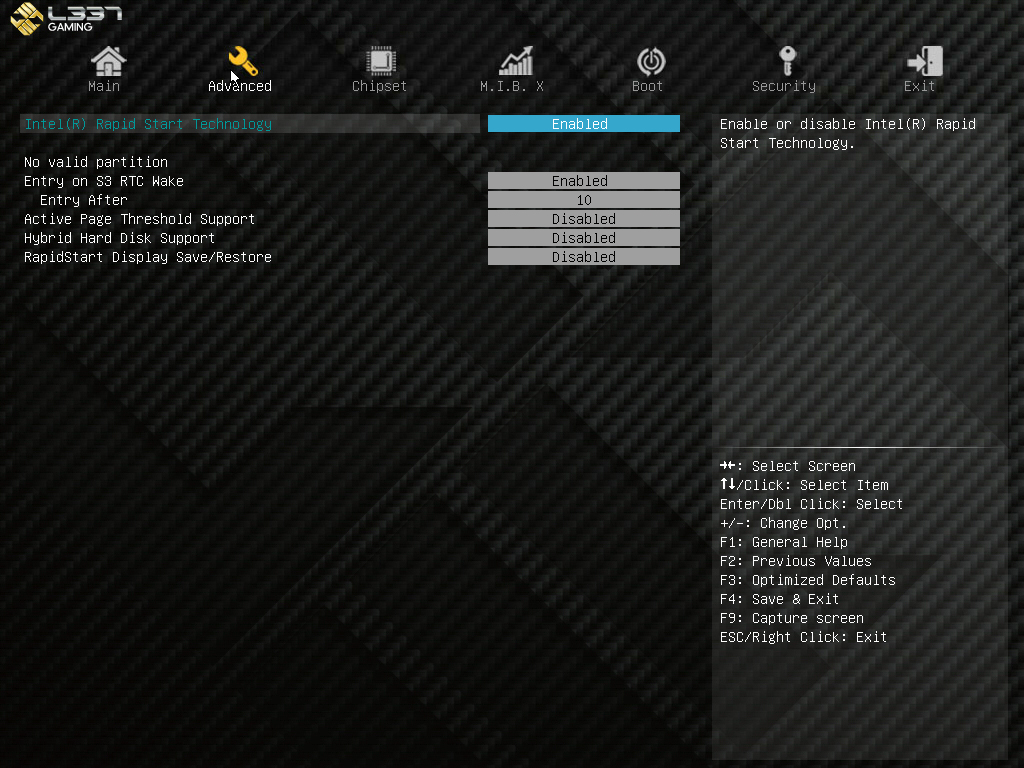Select the Entry After label
The width and height of the screenshot is (1024, 768).
[84, 200]
